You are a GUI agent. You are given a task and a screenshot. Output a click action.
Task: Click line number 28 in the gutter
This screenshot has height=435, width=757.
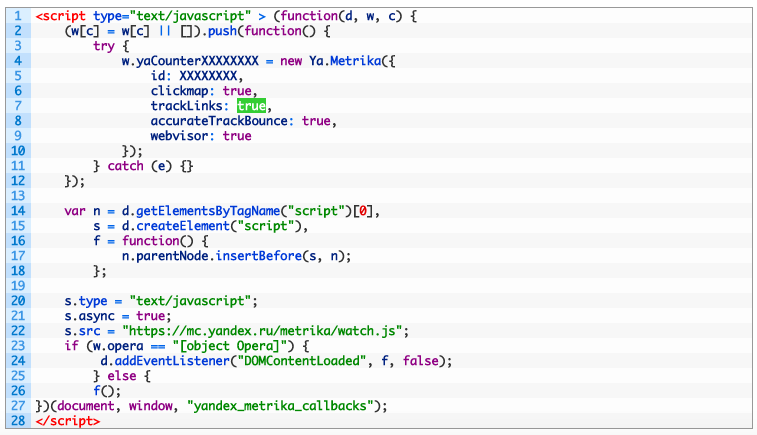(x=18, y=421)
